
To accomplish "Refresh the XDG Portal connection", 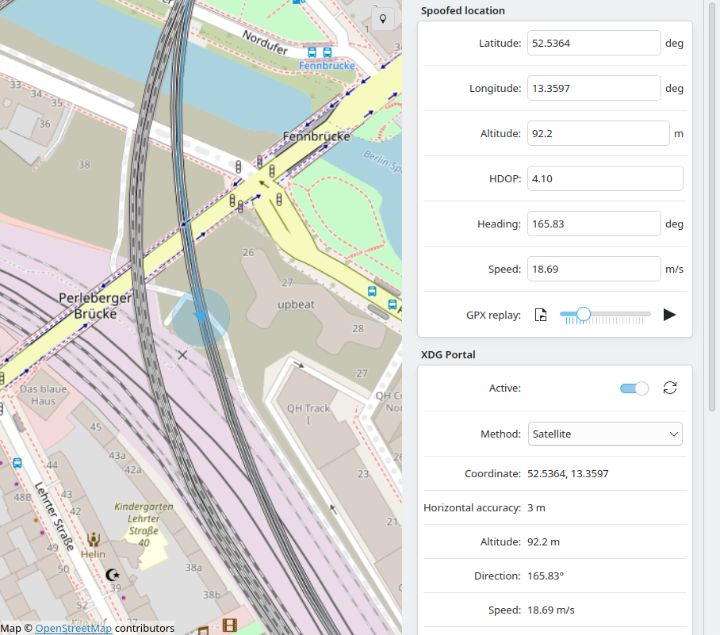I will point(670,388).
